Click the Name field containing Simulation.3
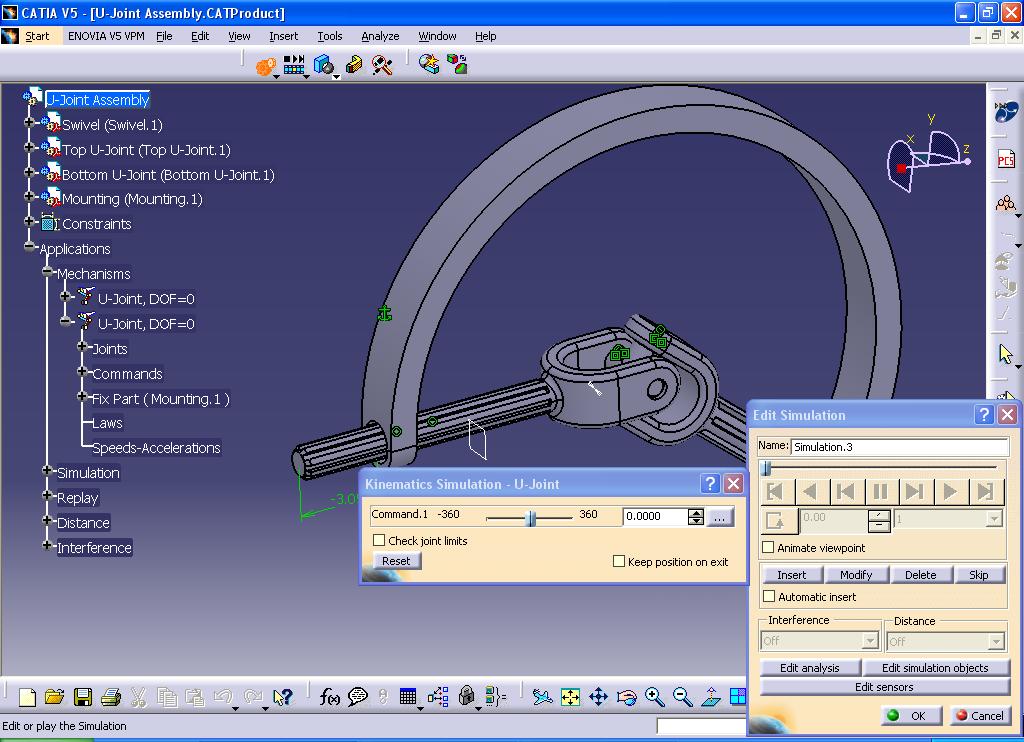 (900, 447)
